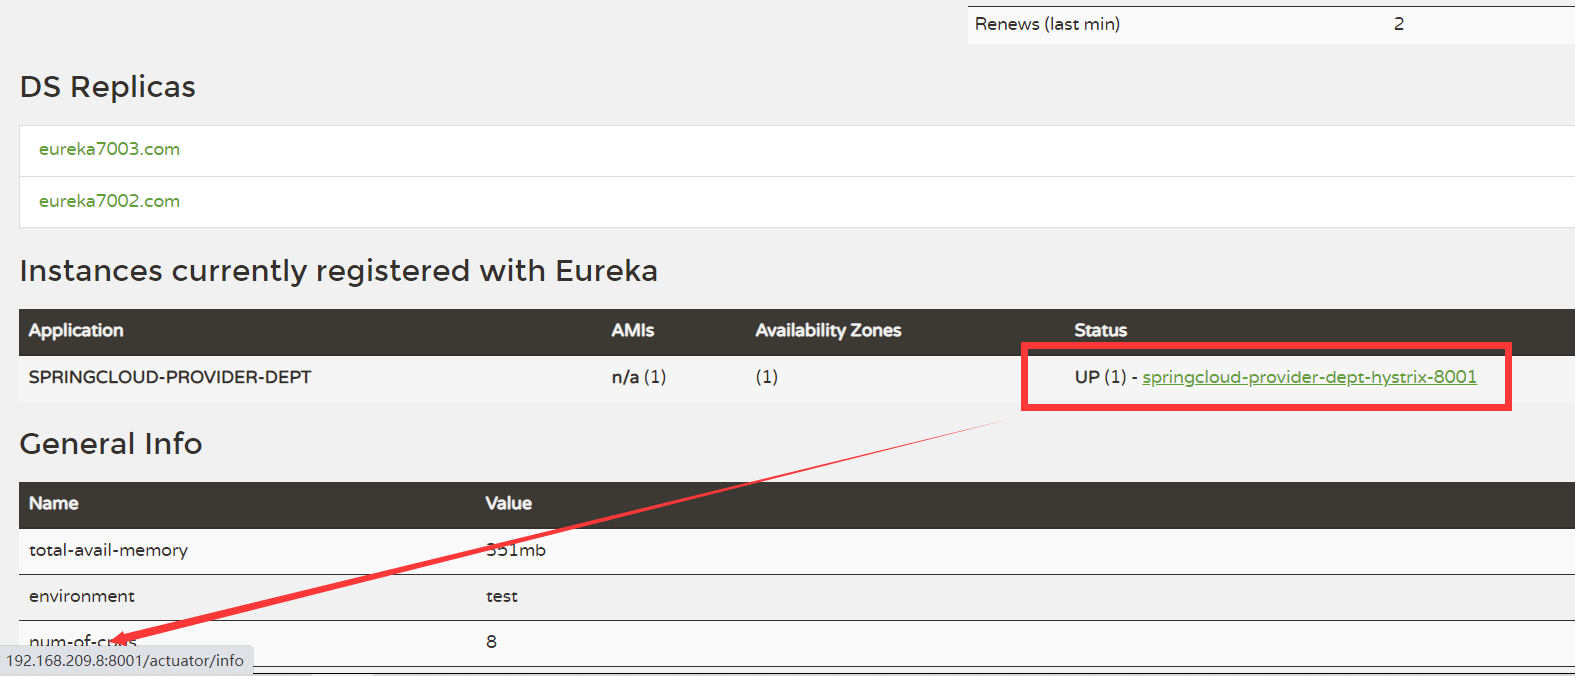This screenshot has height=676, width=1575.
Task: Click the Application column header
Action: (x=76, y=330)
